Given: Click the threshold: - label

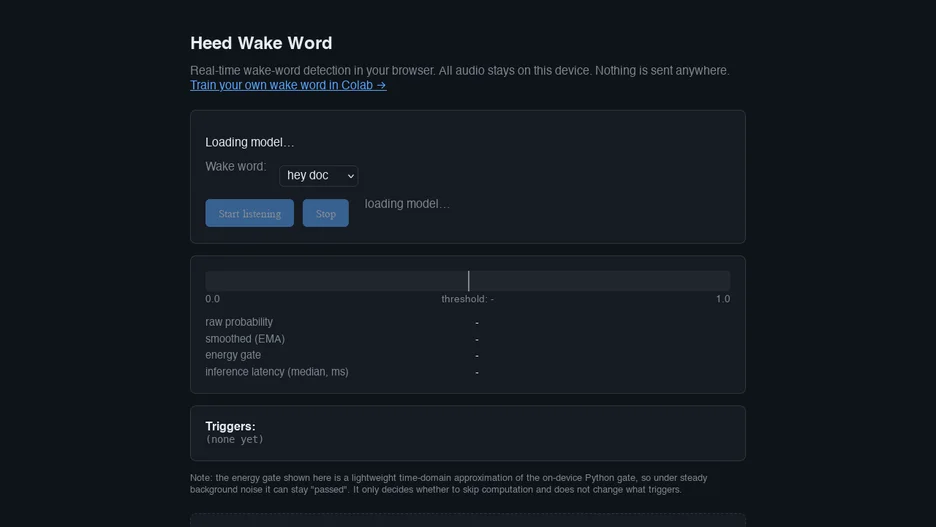Looking at the screenshot, I should tap(467, 299).
